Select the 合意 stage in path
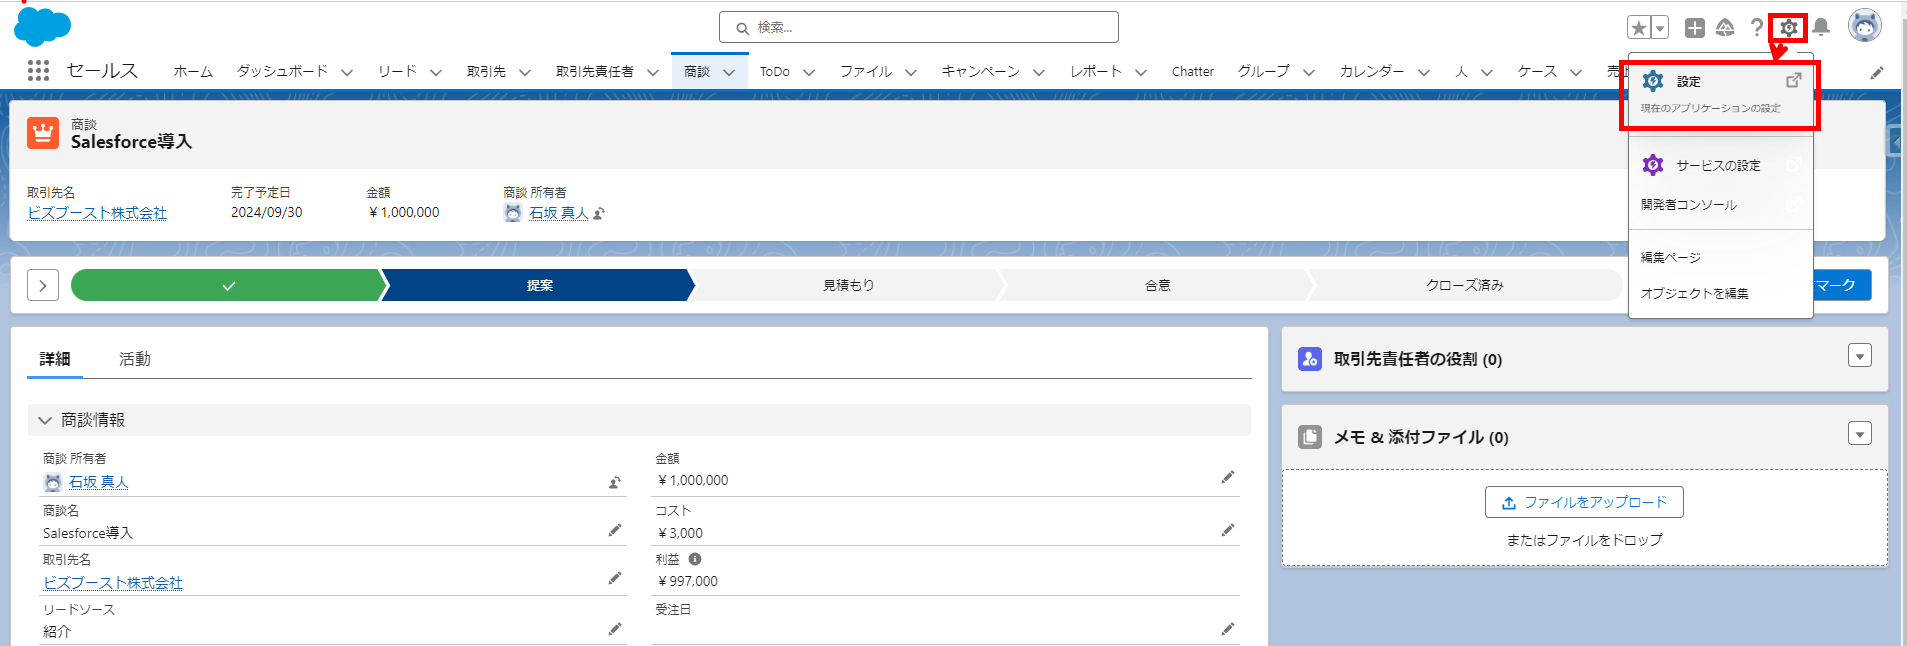The image size is (1907, 646). click(1157, 285)
